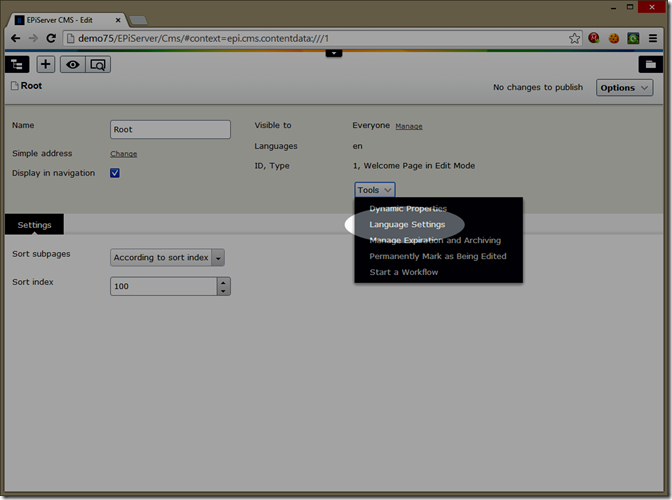The height and width of the screenshot is (500, 672).
Task: Bookmark page with the star icon
Action: point(574,38)
